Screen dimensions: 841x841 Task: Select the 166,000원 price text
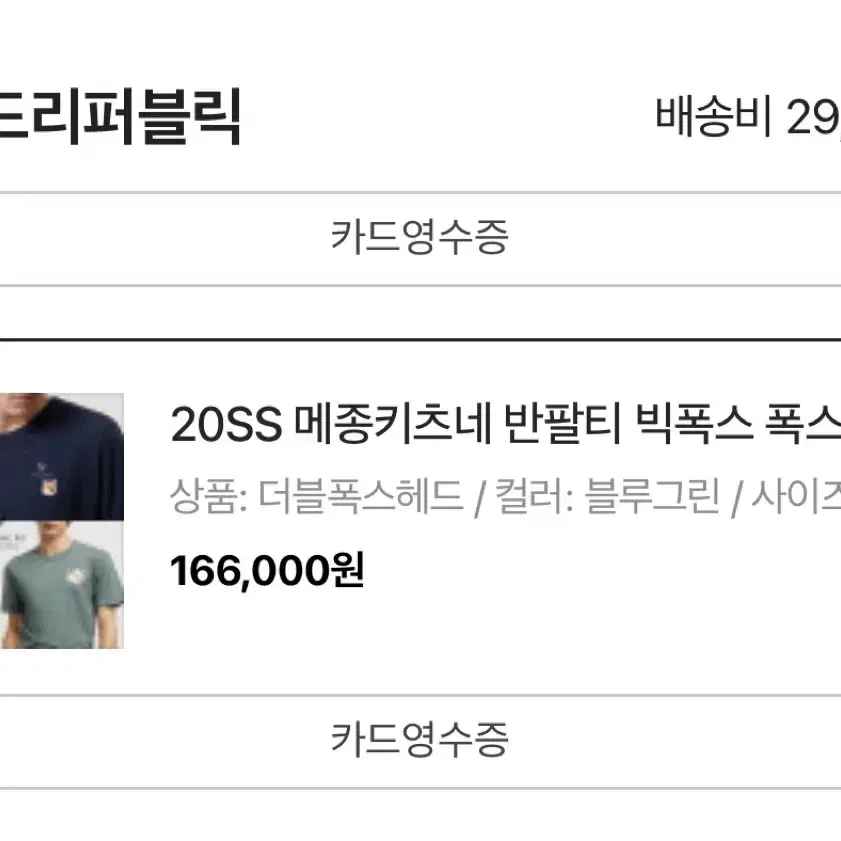tap(267, 571)
